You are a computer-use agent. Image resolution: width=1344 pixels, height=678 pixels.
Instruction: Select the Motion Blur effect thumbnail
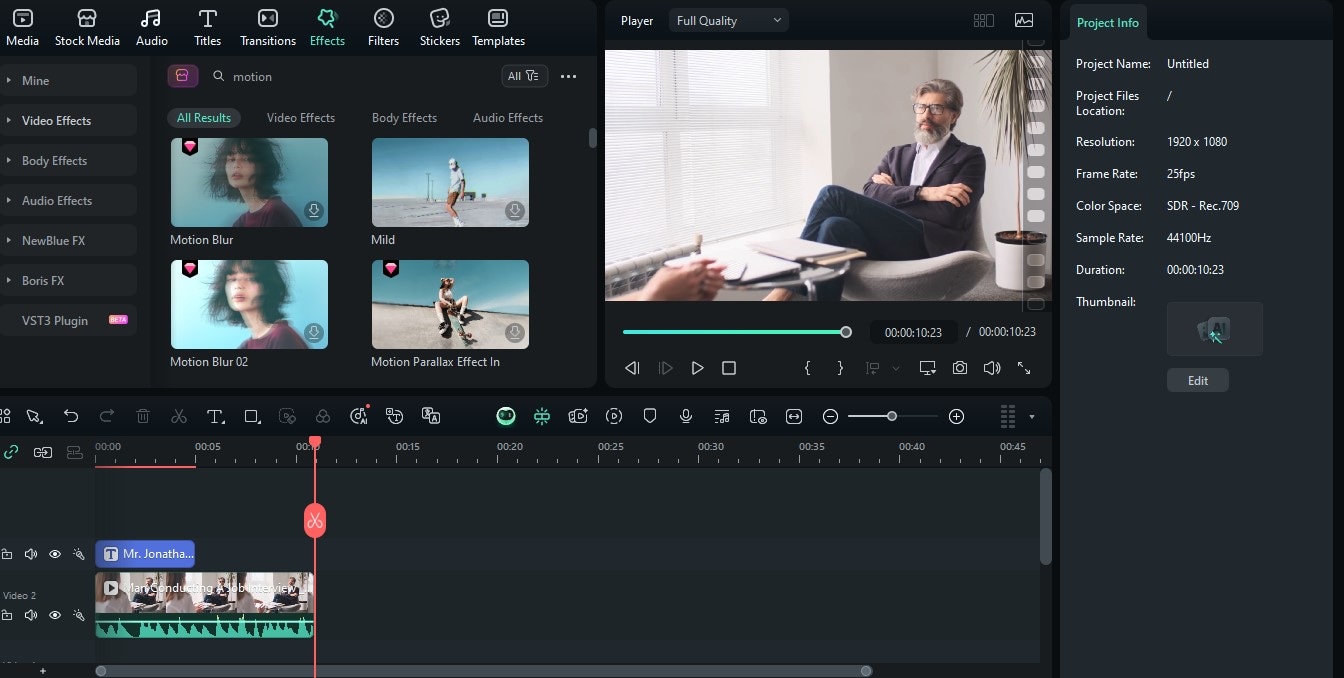point(249,182)
